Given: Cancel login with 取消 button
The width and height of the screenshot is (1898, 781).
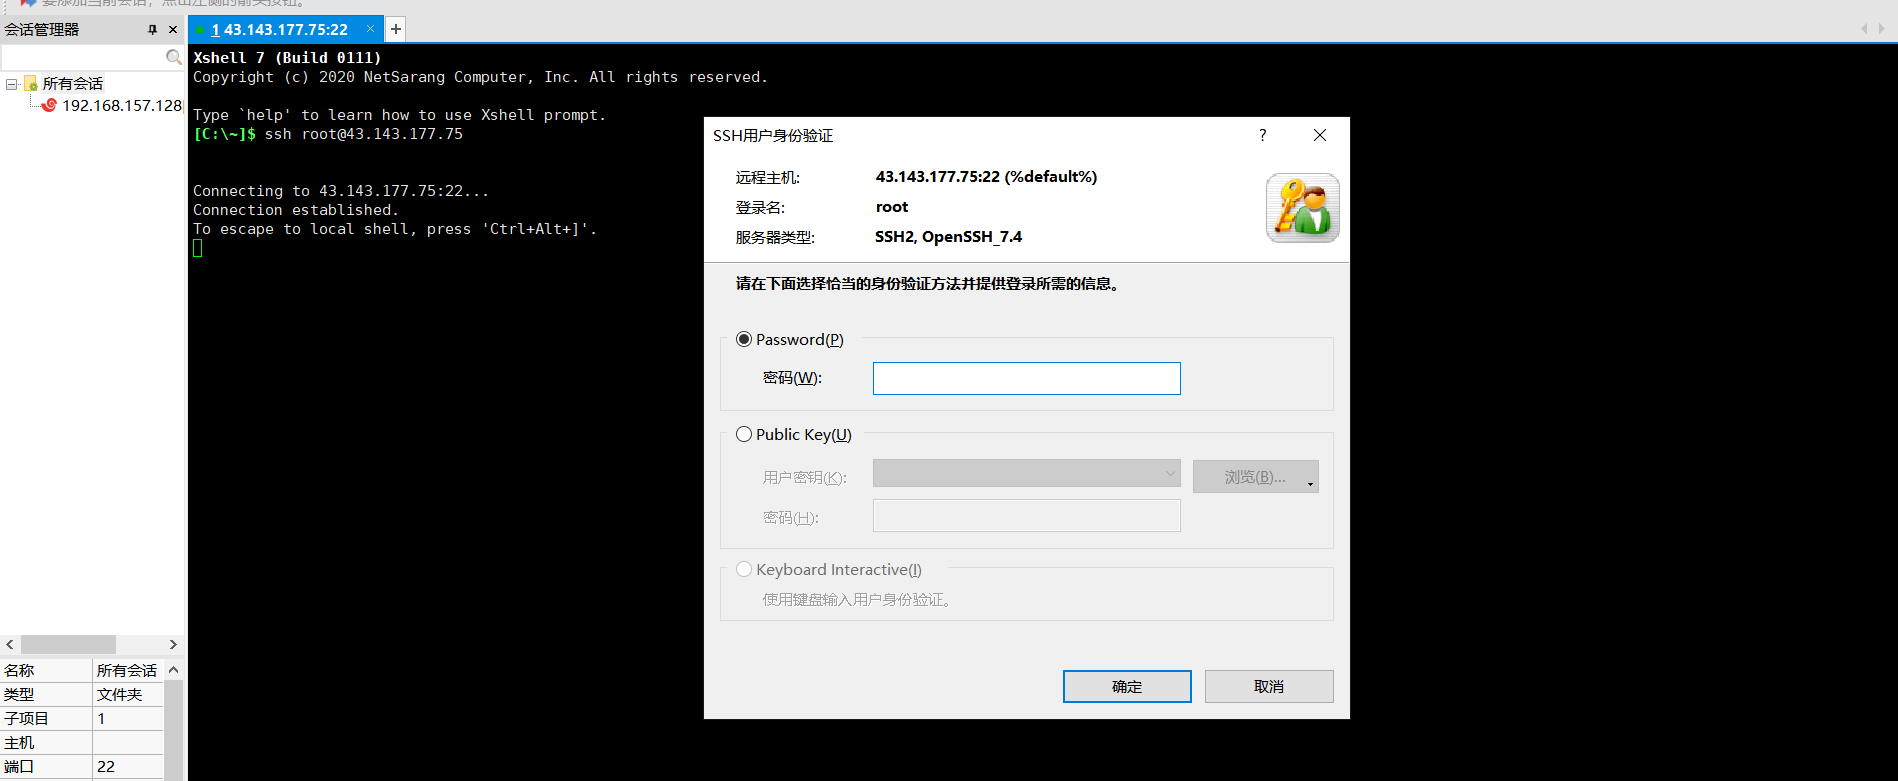Looking at the screenshot, I should point(1269,687).
